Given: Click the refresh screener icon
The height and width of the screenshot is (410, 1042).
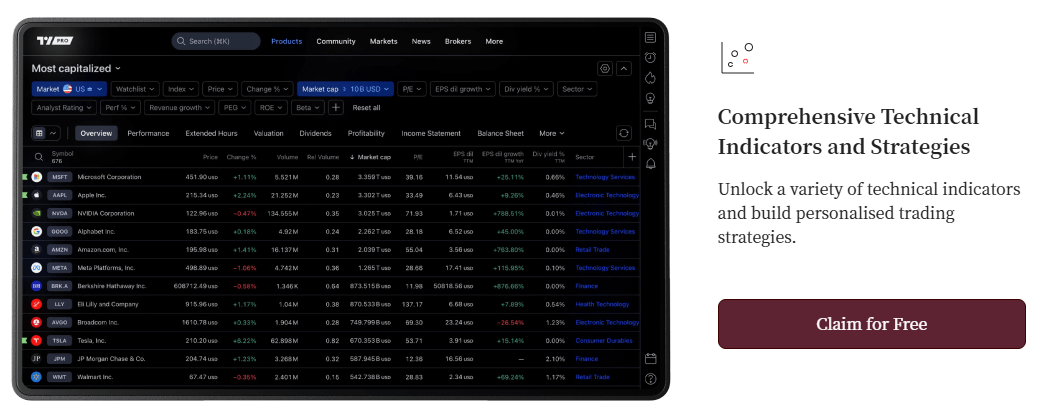Looking at the screenshot, I should coord(623,133).
